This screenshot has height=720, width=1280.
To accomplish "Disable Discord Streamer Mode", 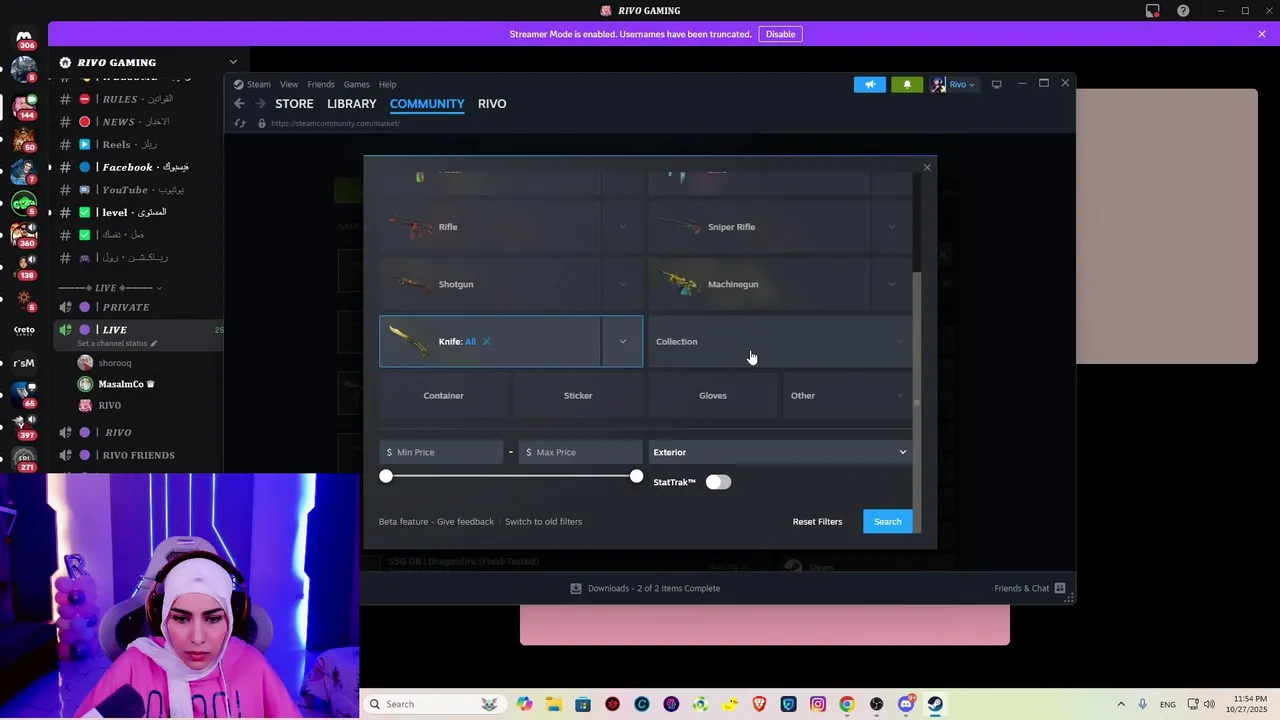I will pyautogui.click(x=780, y=34).
